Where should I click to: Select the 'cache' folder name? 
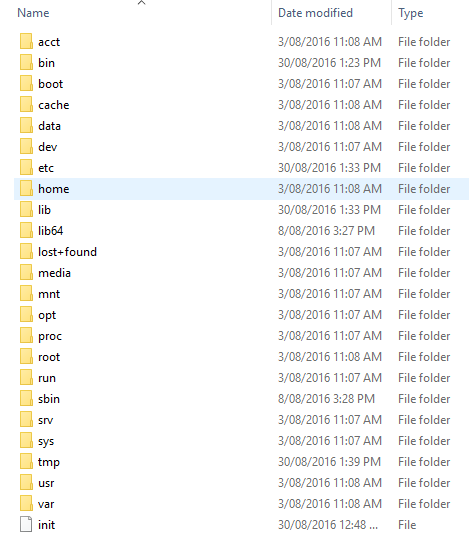[54, 105]
